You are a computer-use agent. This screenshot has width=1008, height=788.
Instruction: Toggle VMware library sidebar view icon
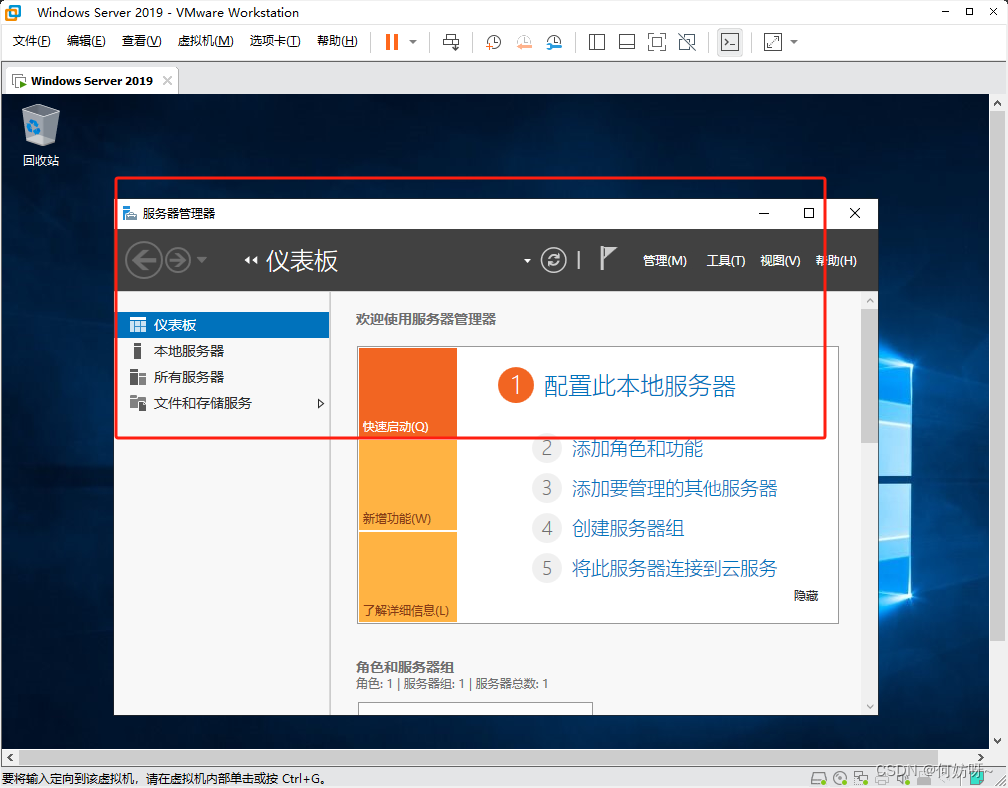point(597,42)
